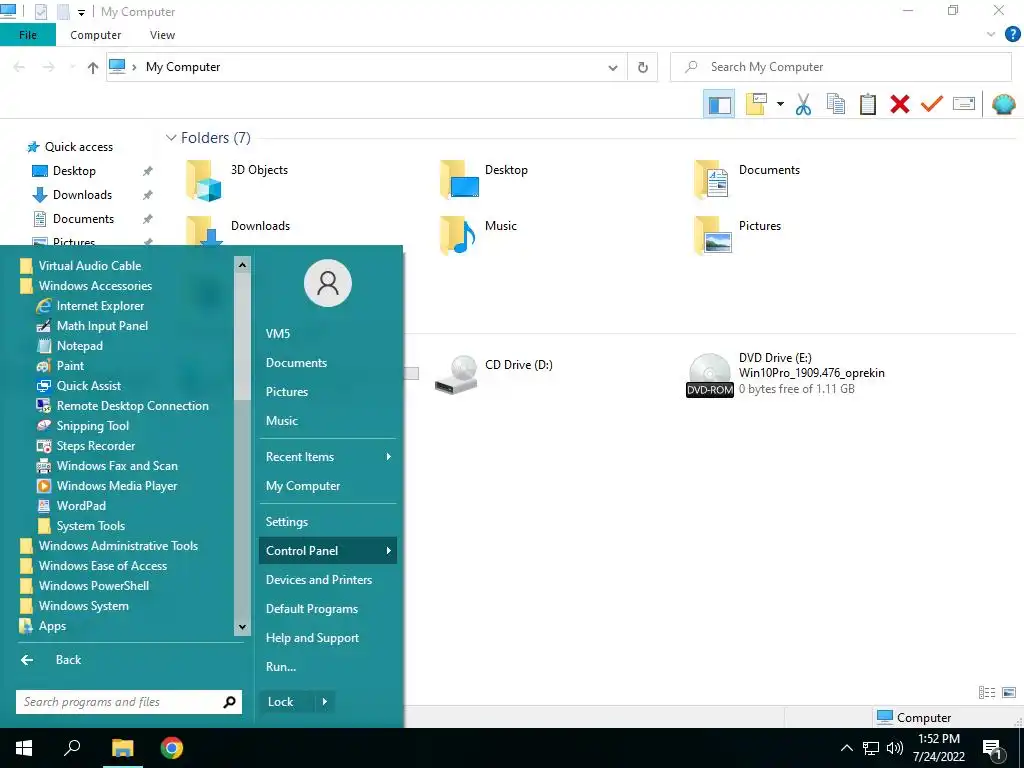The height and width of the screenshot is (768, 1024).
Task: Click the start menu search magnifier icon
Action: 229,702
